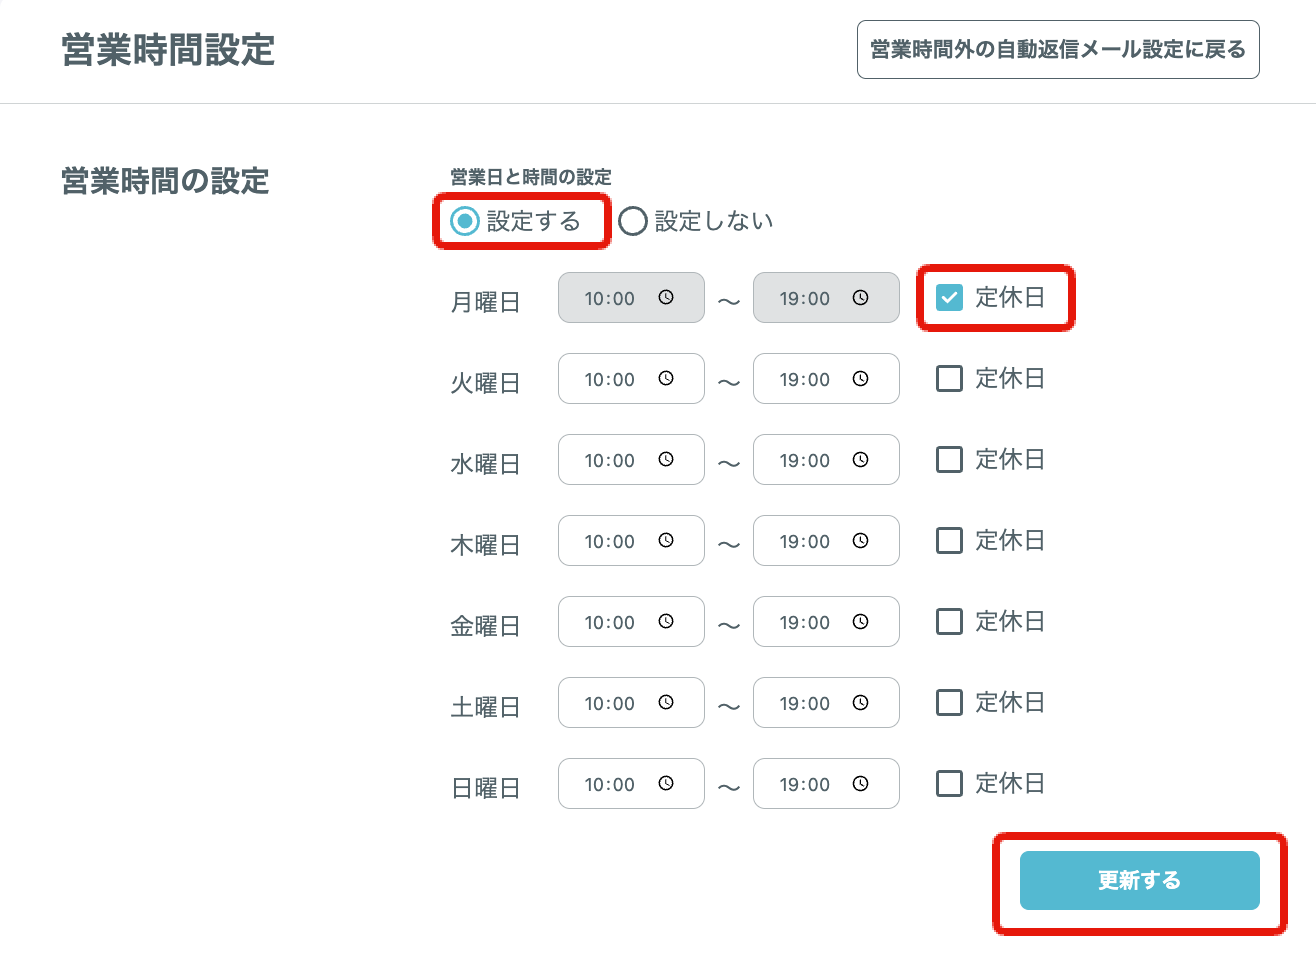Click Thursday end time 19:00 field

(826, 540)
